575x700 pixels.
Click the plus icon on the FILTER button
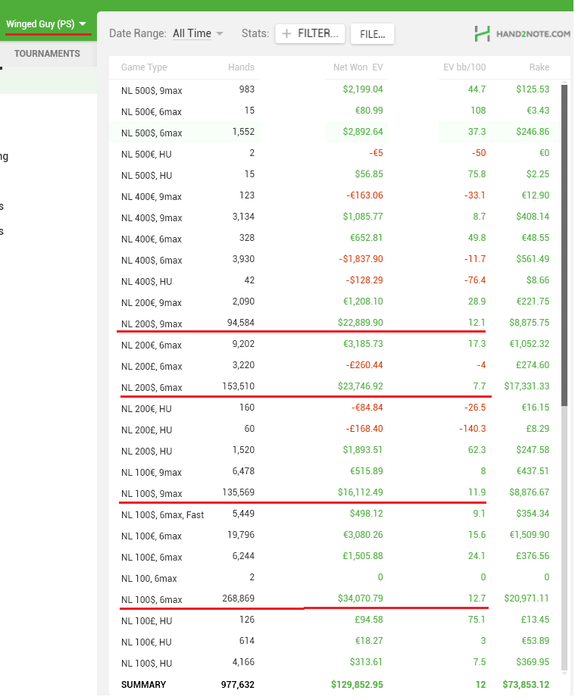287,34
